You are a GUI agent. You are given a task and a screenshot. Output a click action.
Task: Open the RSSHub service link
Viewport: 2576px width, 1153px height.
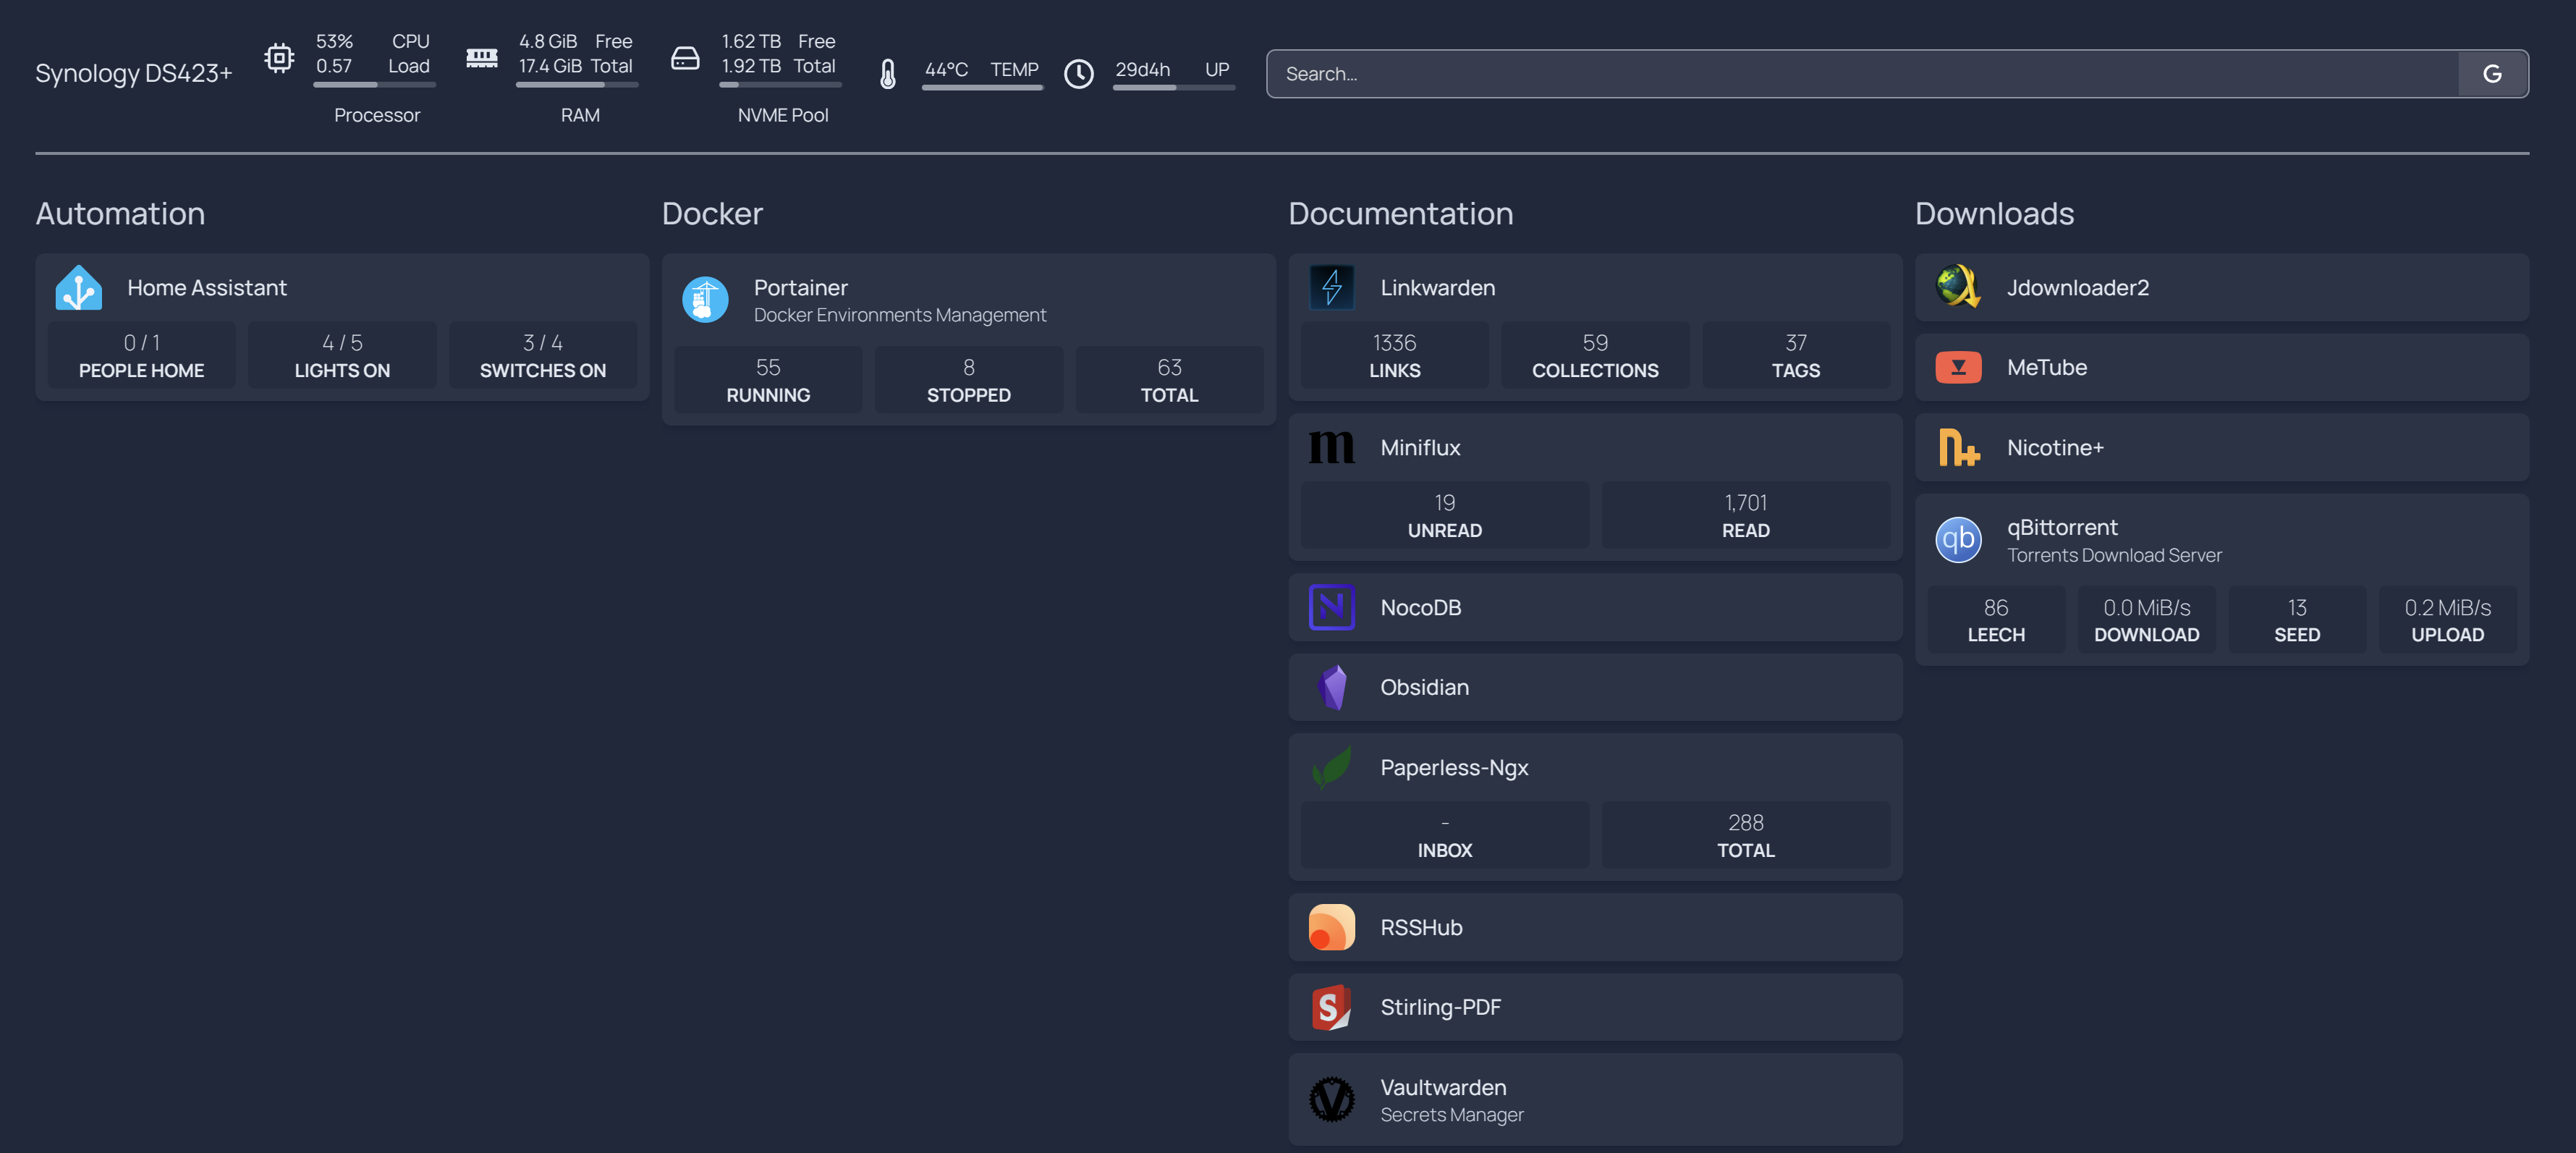click(x=1421, y=928)
